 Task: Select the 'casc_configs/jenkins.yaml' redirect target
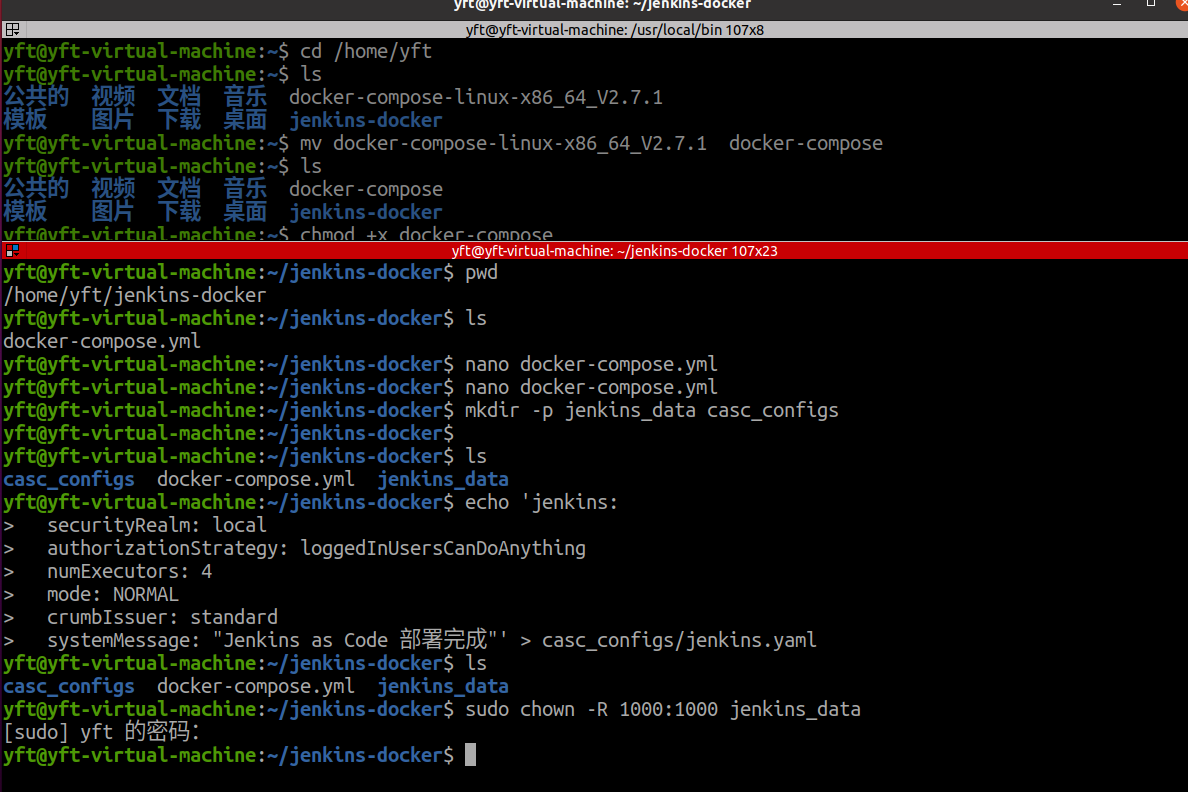tap(680, 640)
